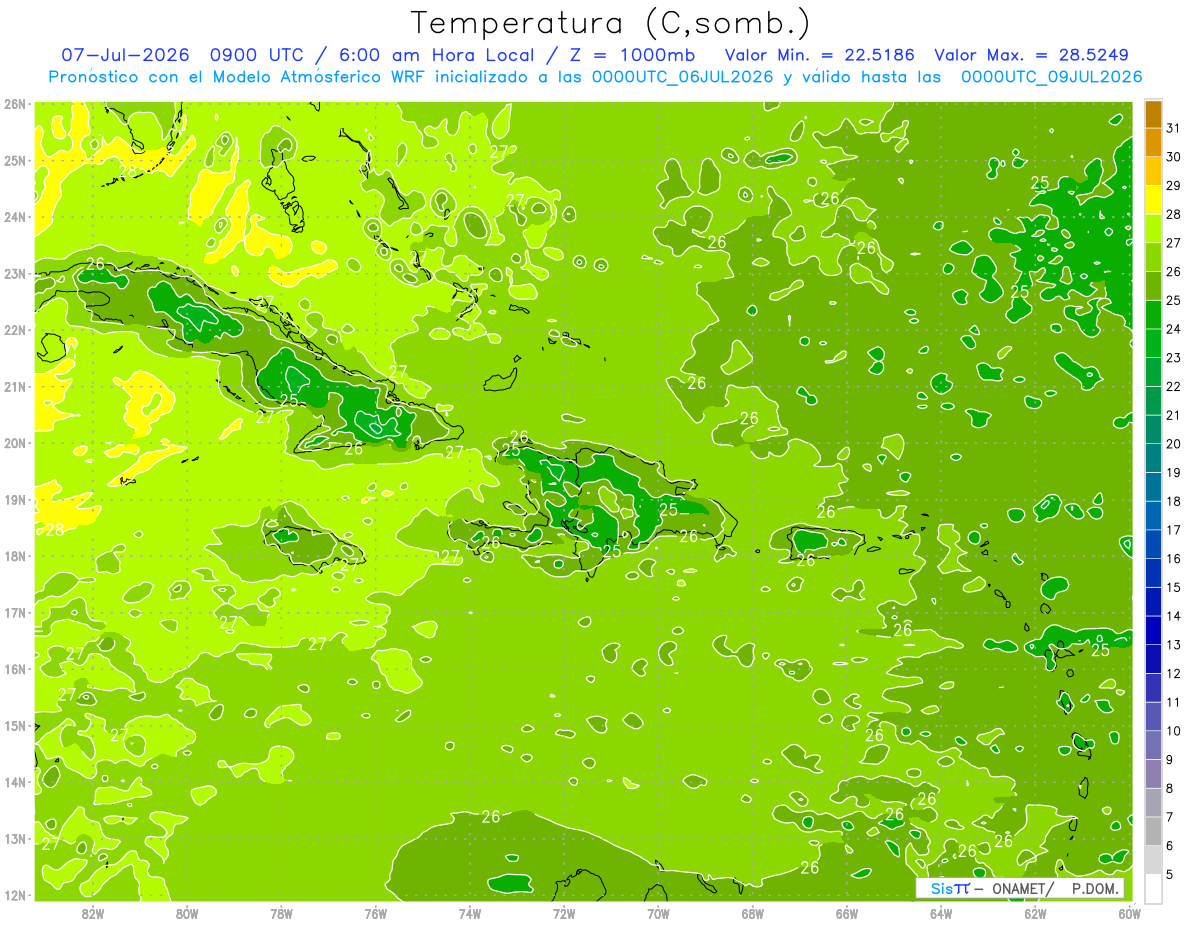Click the '82W' longitude axis label

click(92, 913)
